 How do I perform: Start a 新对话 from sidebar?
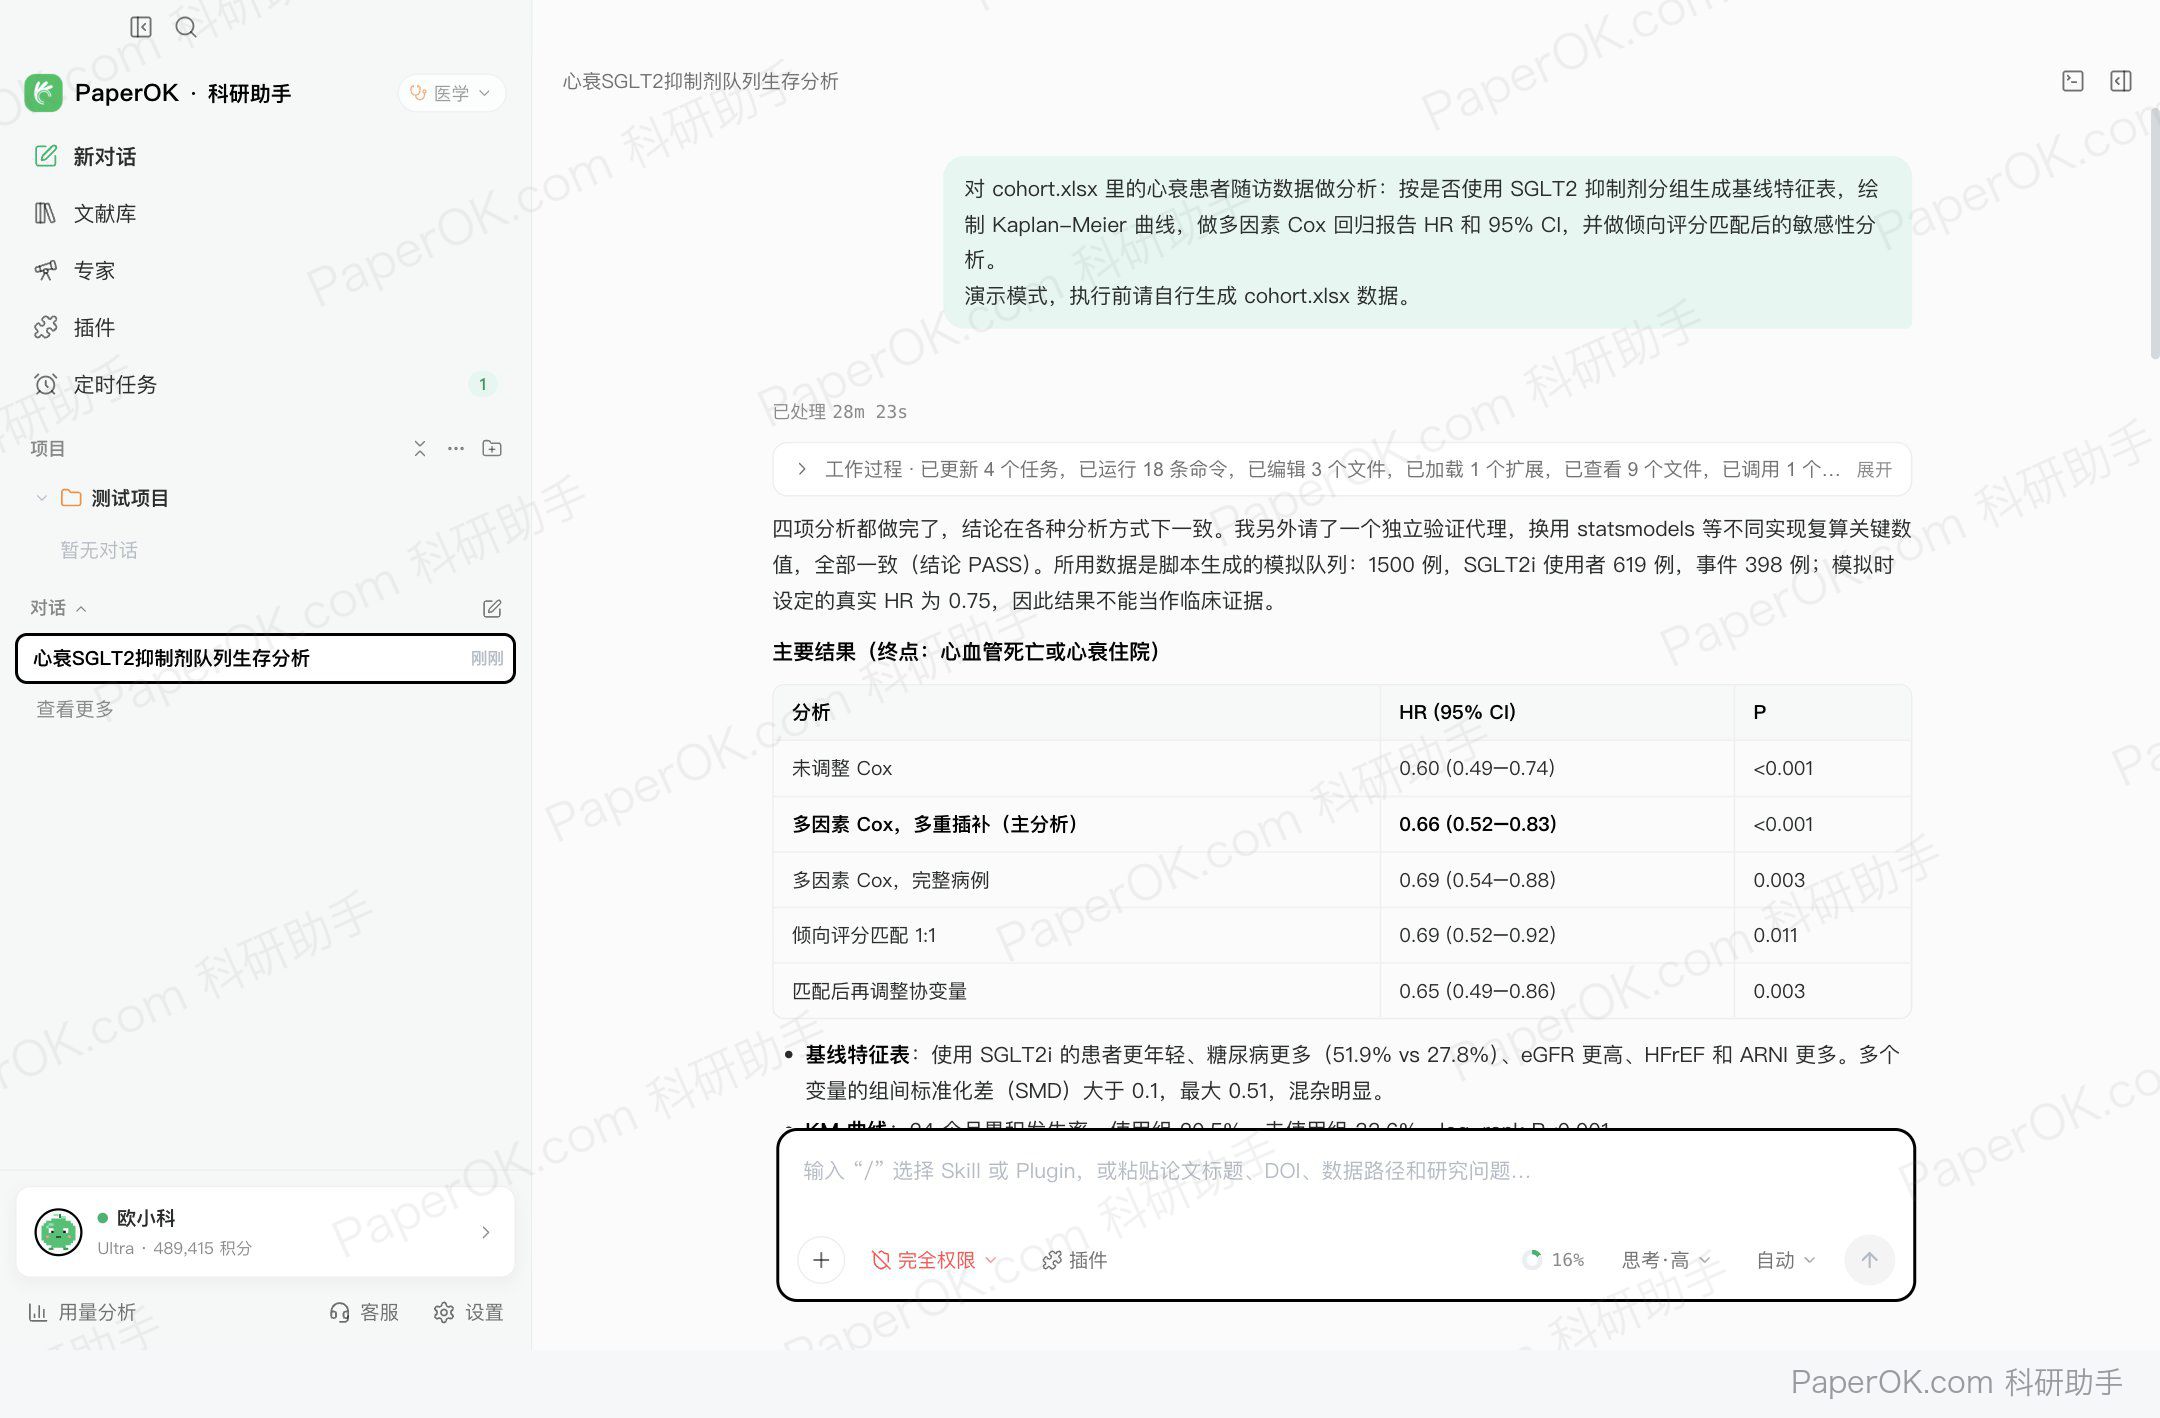click(265, 156)
